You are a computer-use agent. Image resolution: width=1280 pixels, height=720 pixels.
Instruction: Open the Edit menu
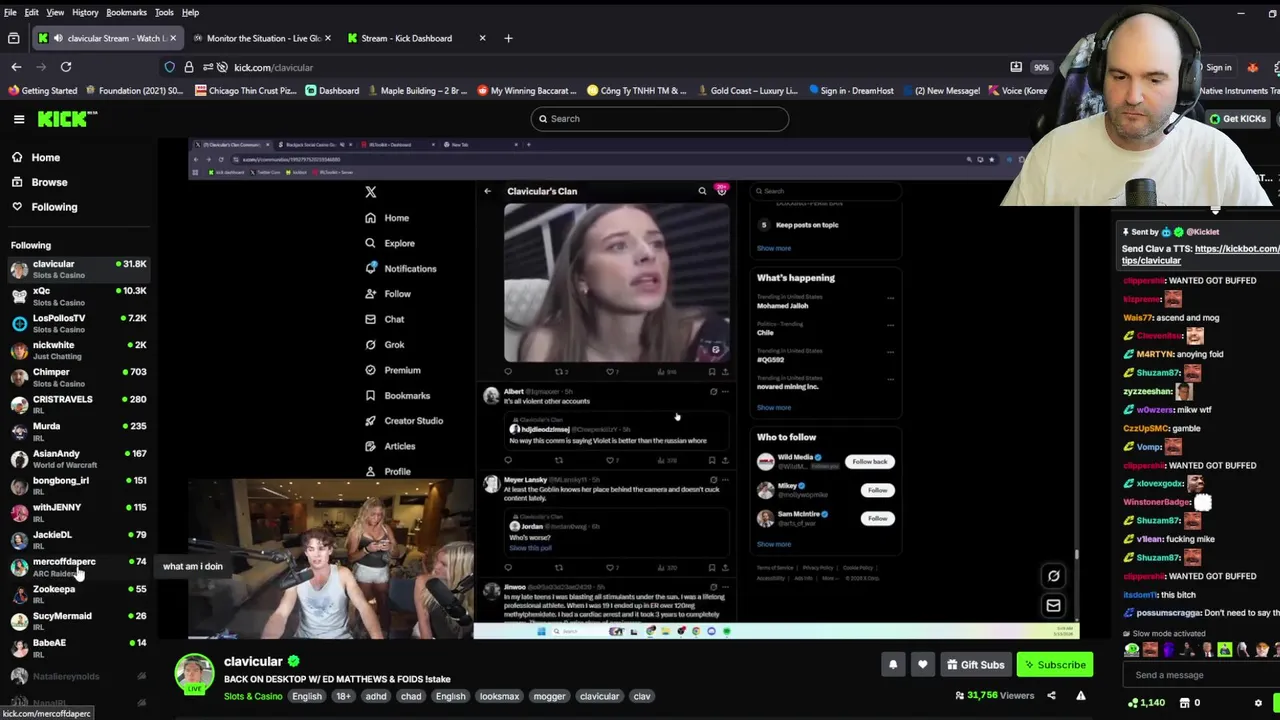point(32,12)
